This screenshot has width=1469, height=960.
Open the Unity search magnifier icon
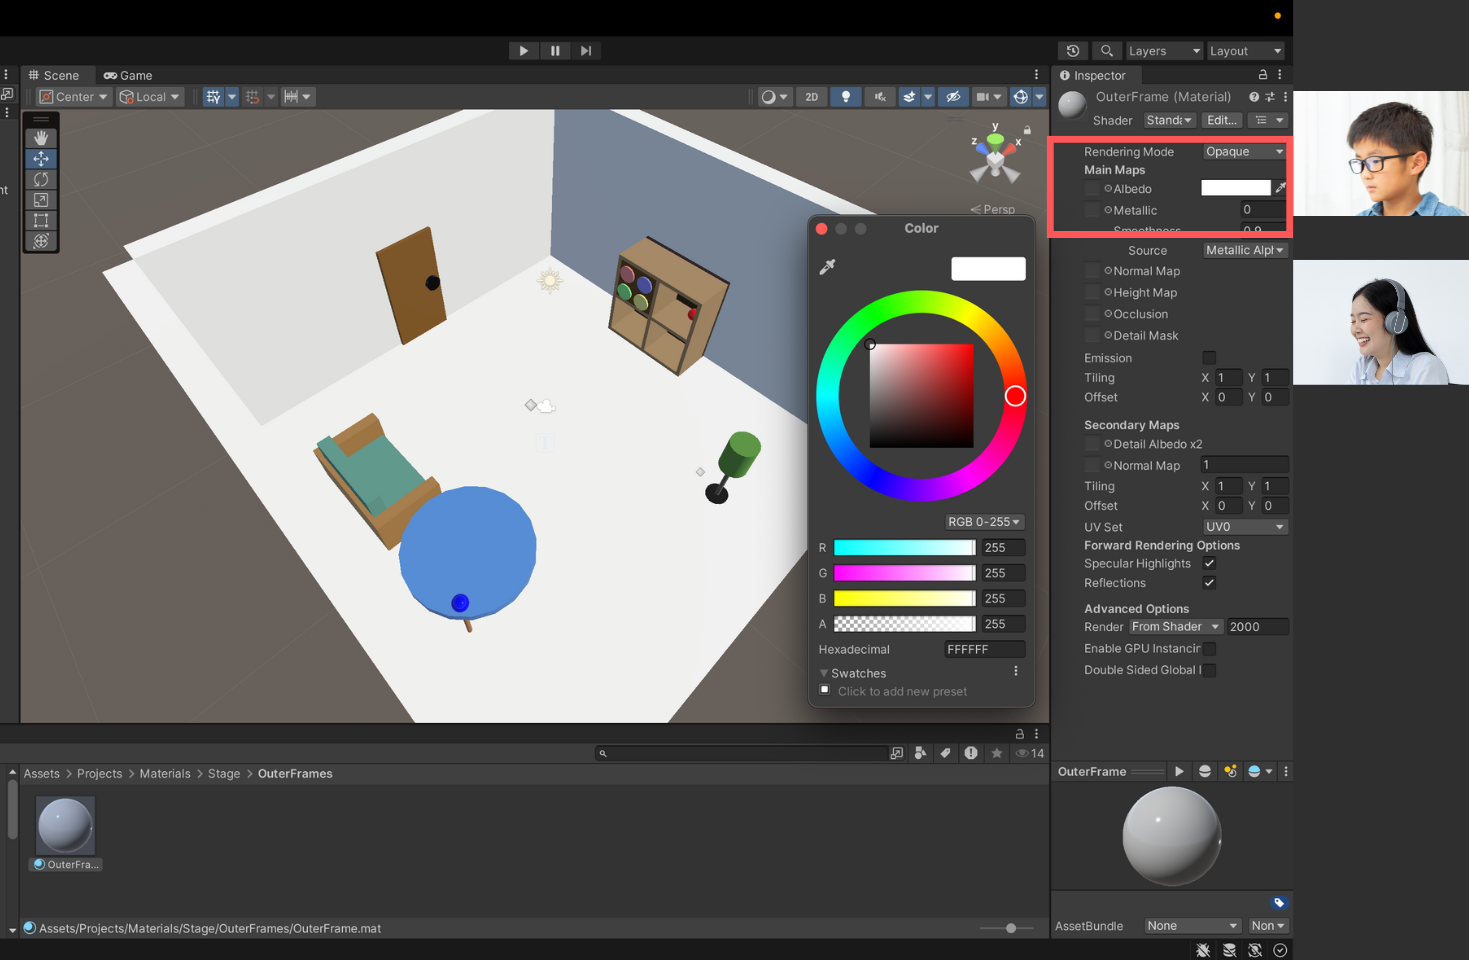(1106, 51)
